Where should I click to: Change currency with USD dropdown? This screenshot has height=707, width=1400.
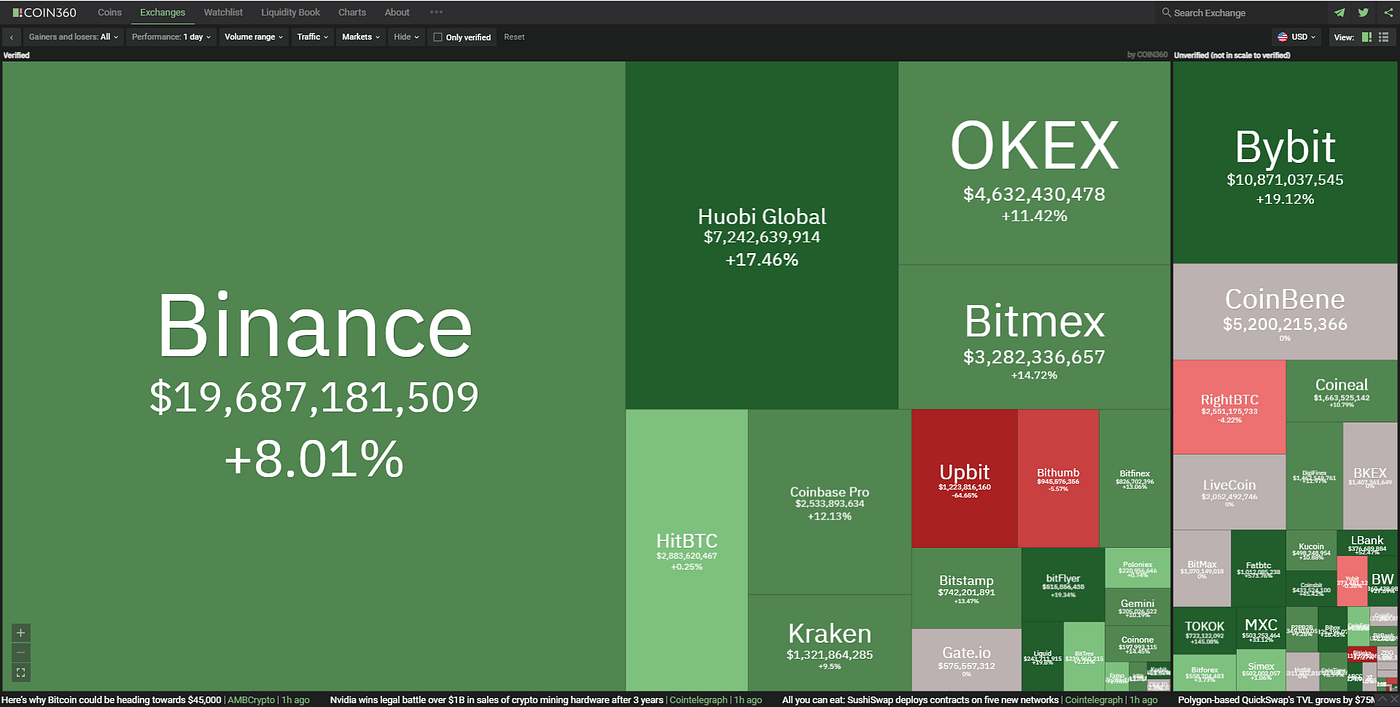pos(1296,37)
